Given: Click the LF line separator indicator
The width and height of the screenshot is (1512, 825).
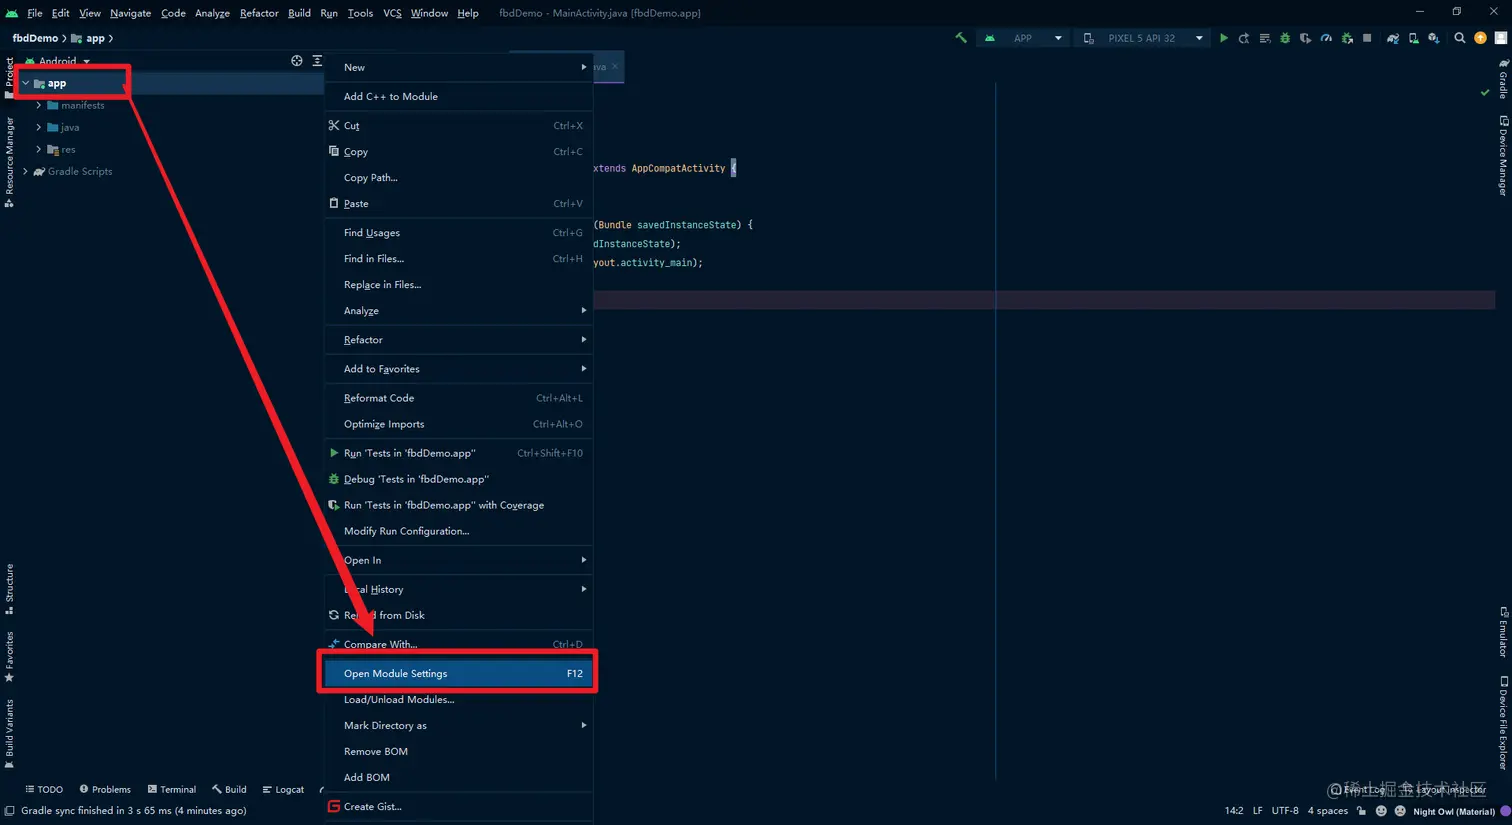Looking at the screenshot, I should click(x=1258, y=811).
